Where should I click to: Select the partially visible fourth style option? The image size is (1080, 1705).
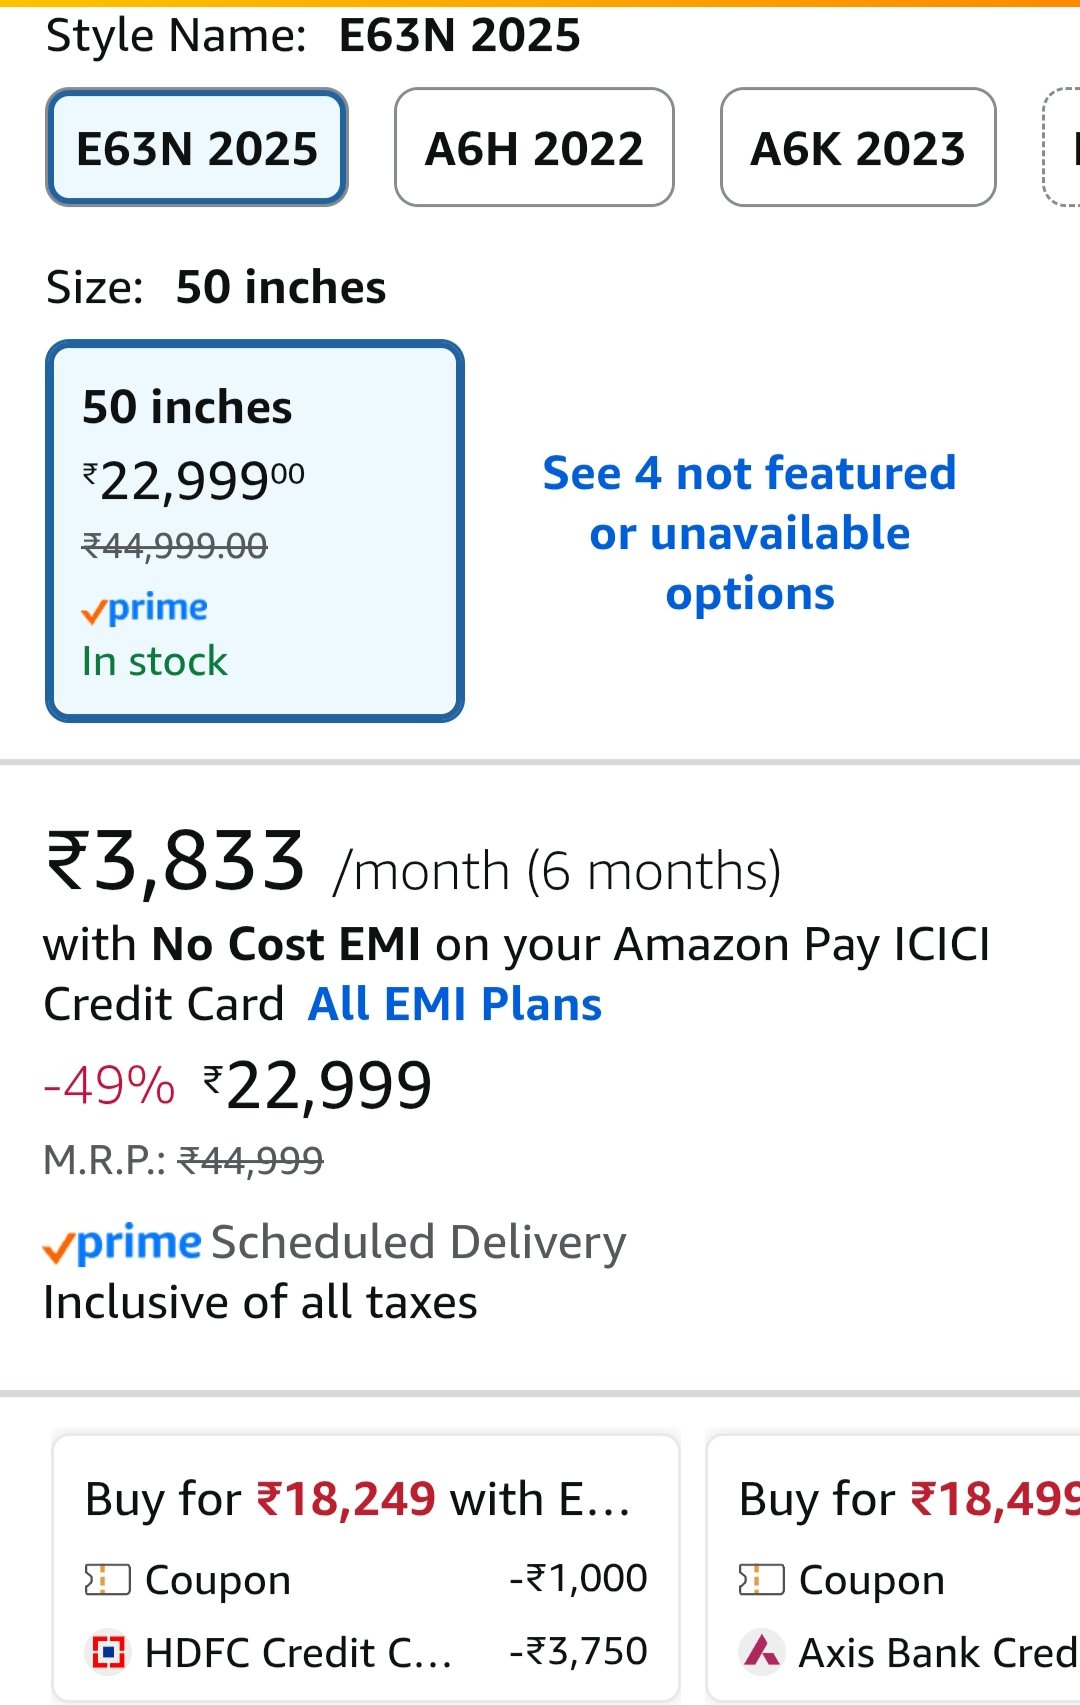1064,148
